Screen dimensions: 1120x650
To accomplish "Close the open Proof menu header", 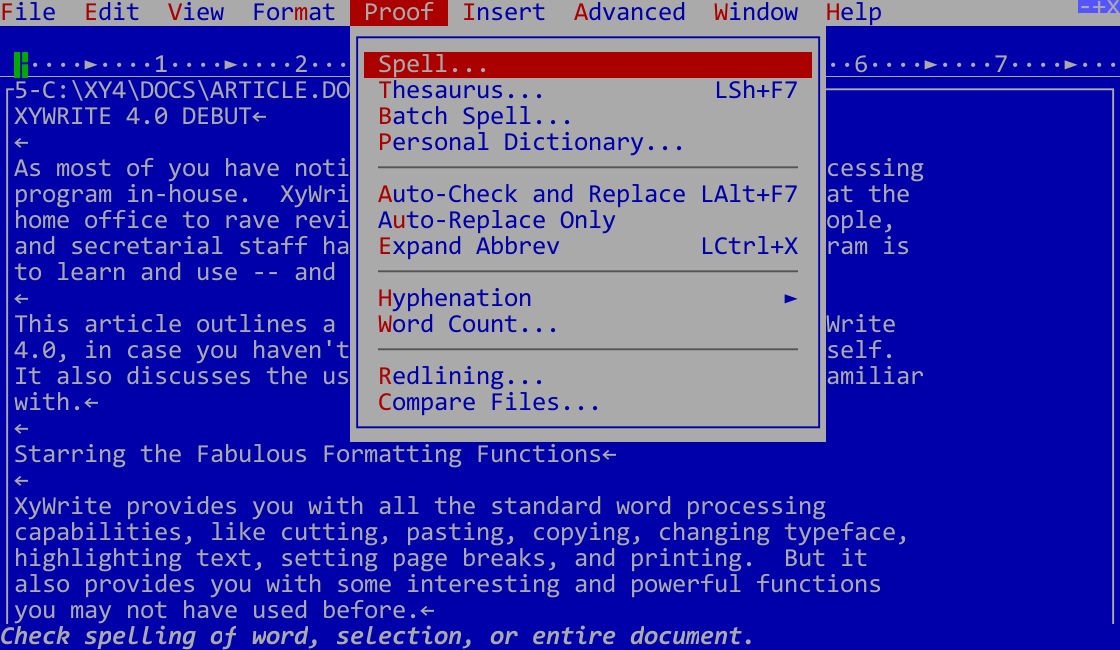I will (399, 12).
